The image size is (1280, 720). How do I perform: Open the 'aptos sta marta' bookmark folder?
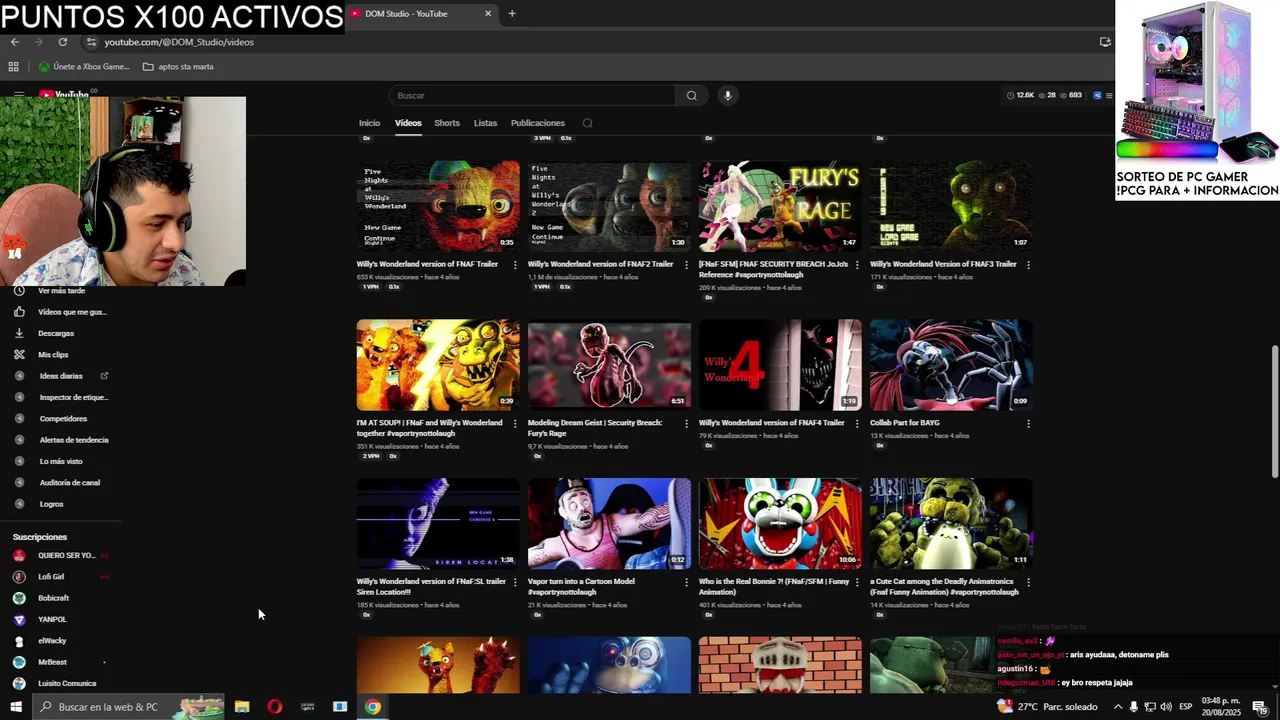pyautogui.click(x=178, y=67)
